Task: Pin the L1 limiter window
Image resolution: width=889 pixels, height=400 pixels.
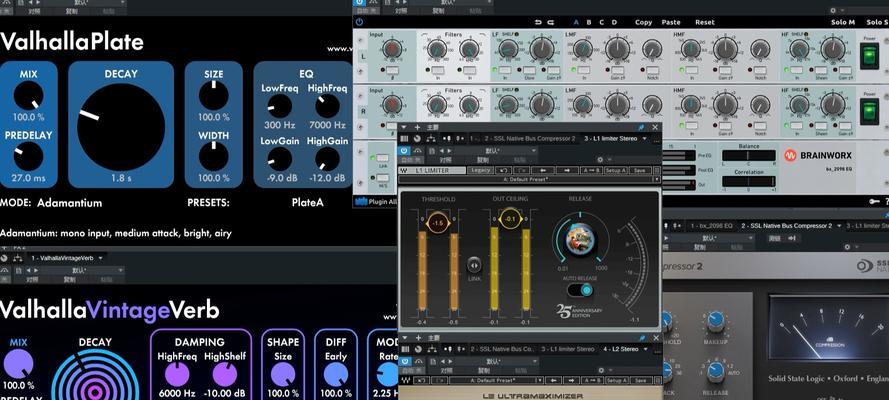Action: click(642, 127)
